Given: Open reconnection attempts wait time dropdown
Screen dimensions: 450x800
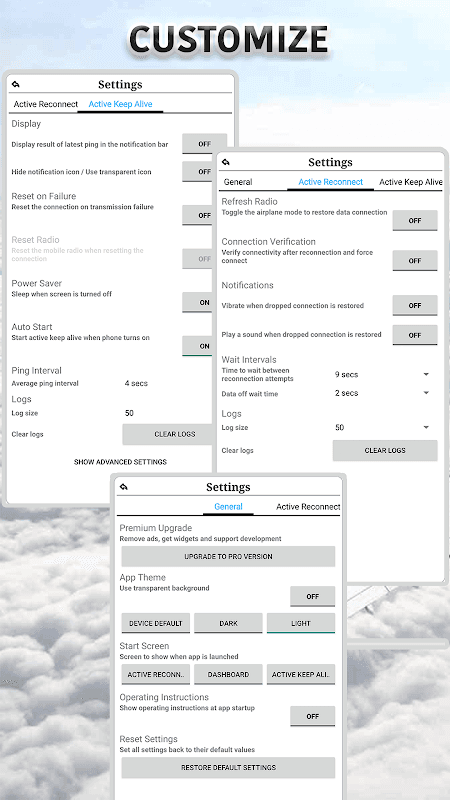Looking at the screenshot, I should (x=383, y=374).
